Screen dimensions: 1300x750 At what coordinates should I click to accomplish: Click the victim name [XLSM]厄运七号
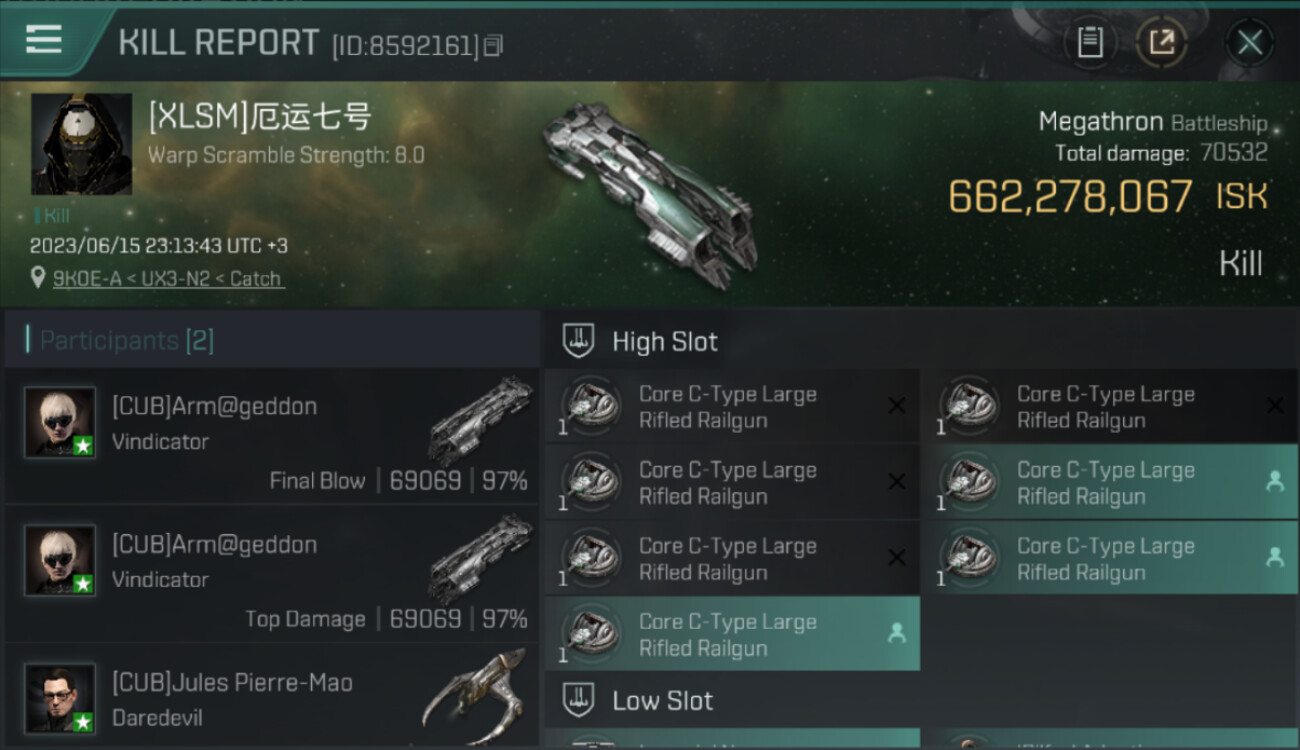(260, 117)
